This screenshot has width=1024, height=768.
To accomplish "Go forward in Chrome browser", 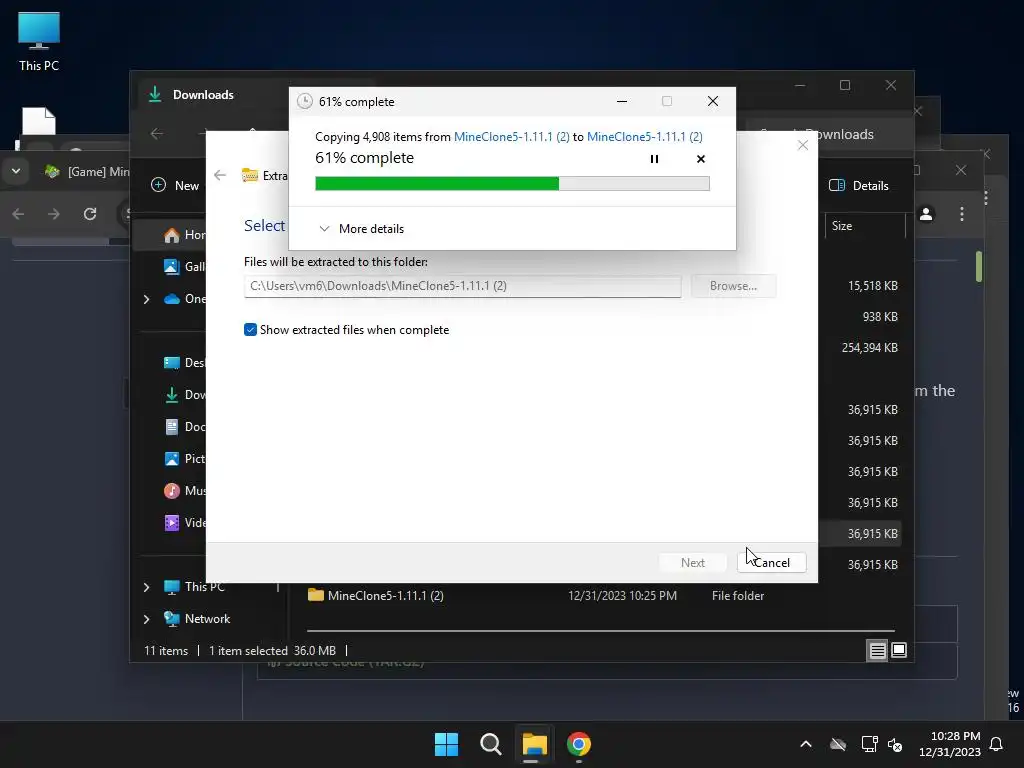I will click(54, 214).
